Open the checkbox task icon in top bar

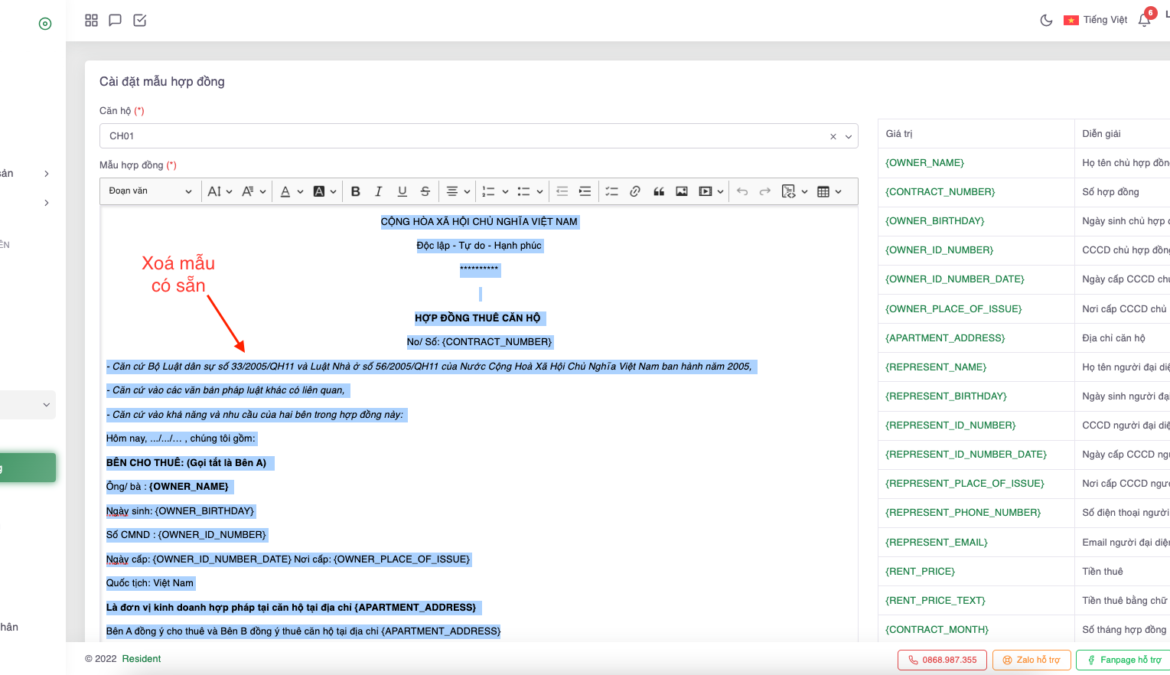pos(140,20)
